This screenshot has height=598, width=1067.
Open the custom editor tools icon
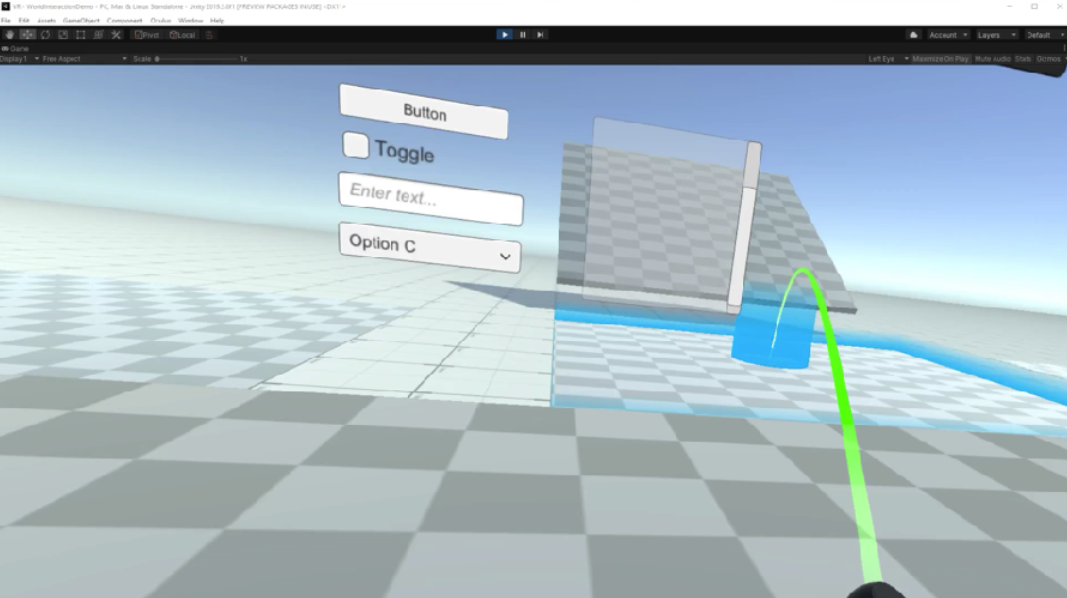click(x=116, y=35)
